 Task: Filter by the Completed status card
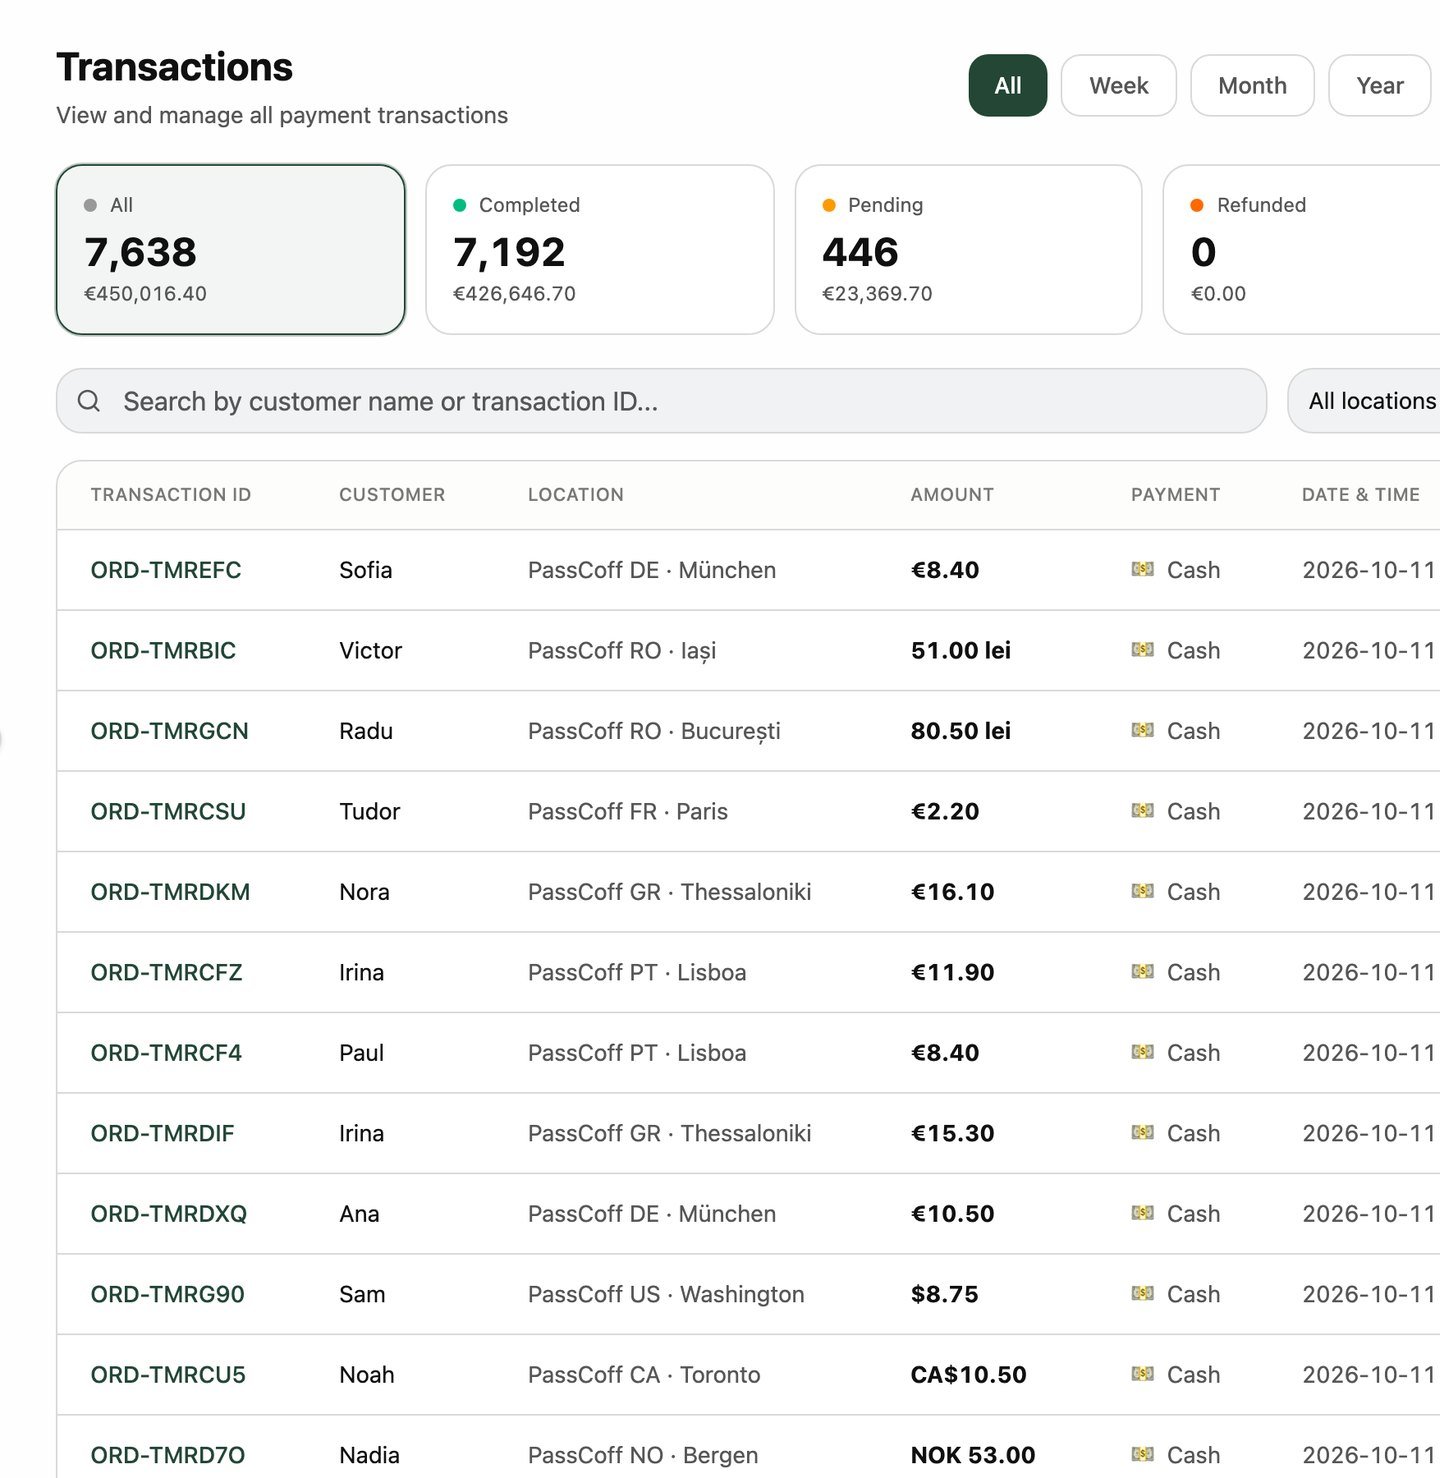click(600, 250)
